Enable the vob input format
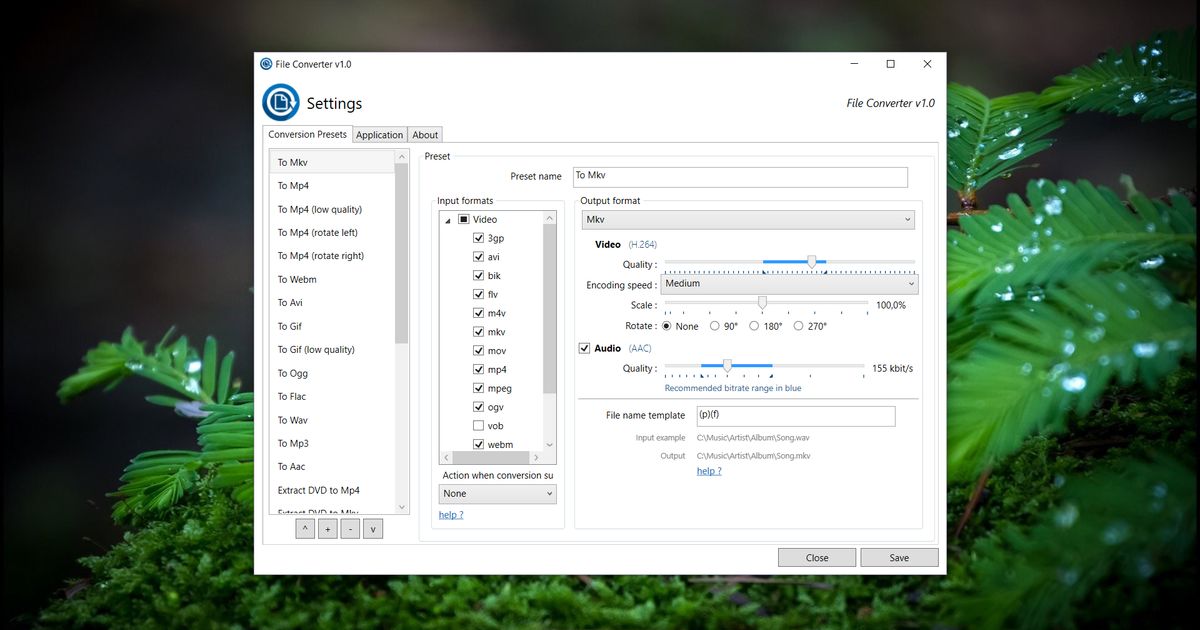 coord(479,425)
